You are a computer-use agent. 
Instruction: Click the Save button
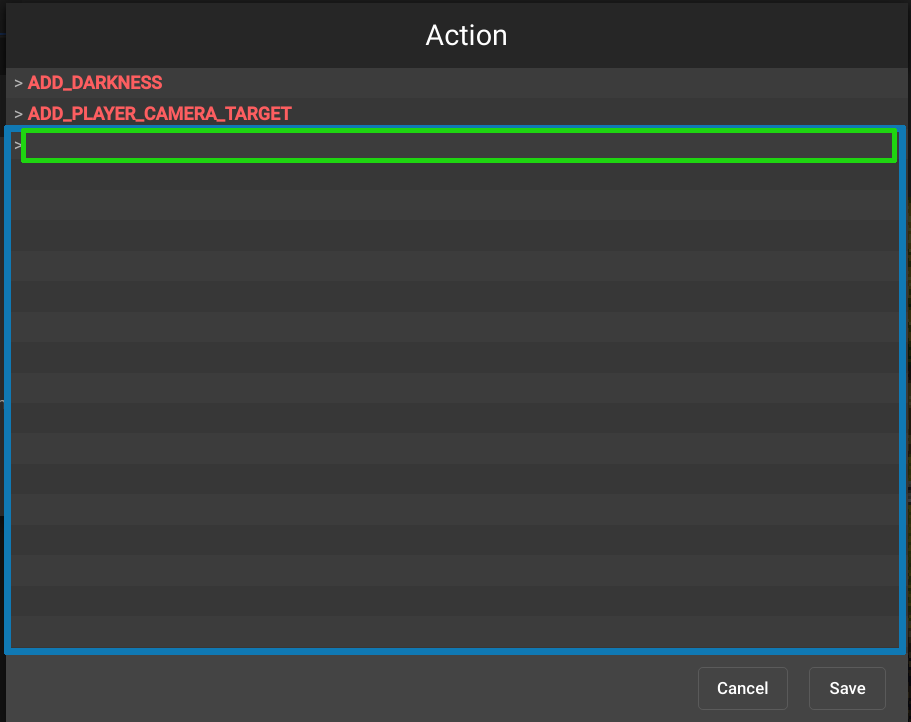tap(847, 688)
